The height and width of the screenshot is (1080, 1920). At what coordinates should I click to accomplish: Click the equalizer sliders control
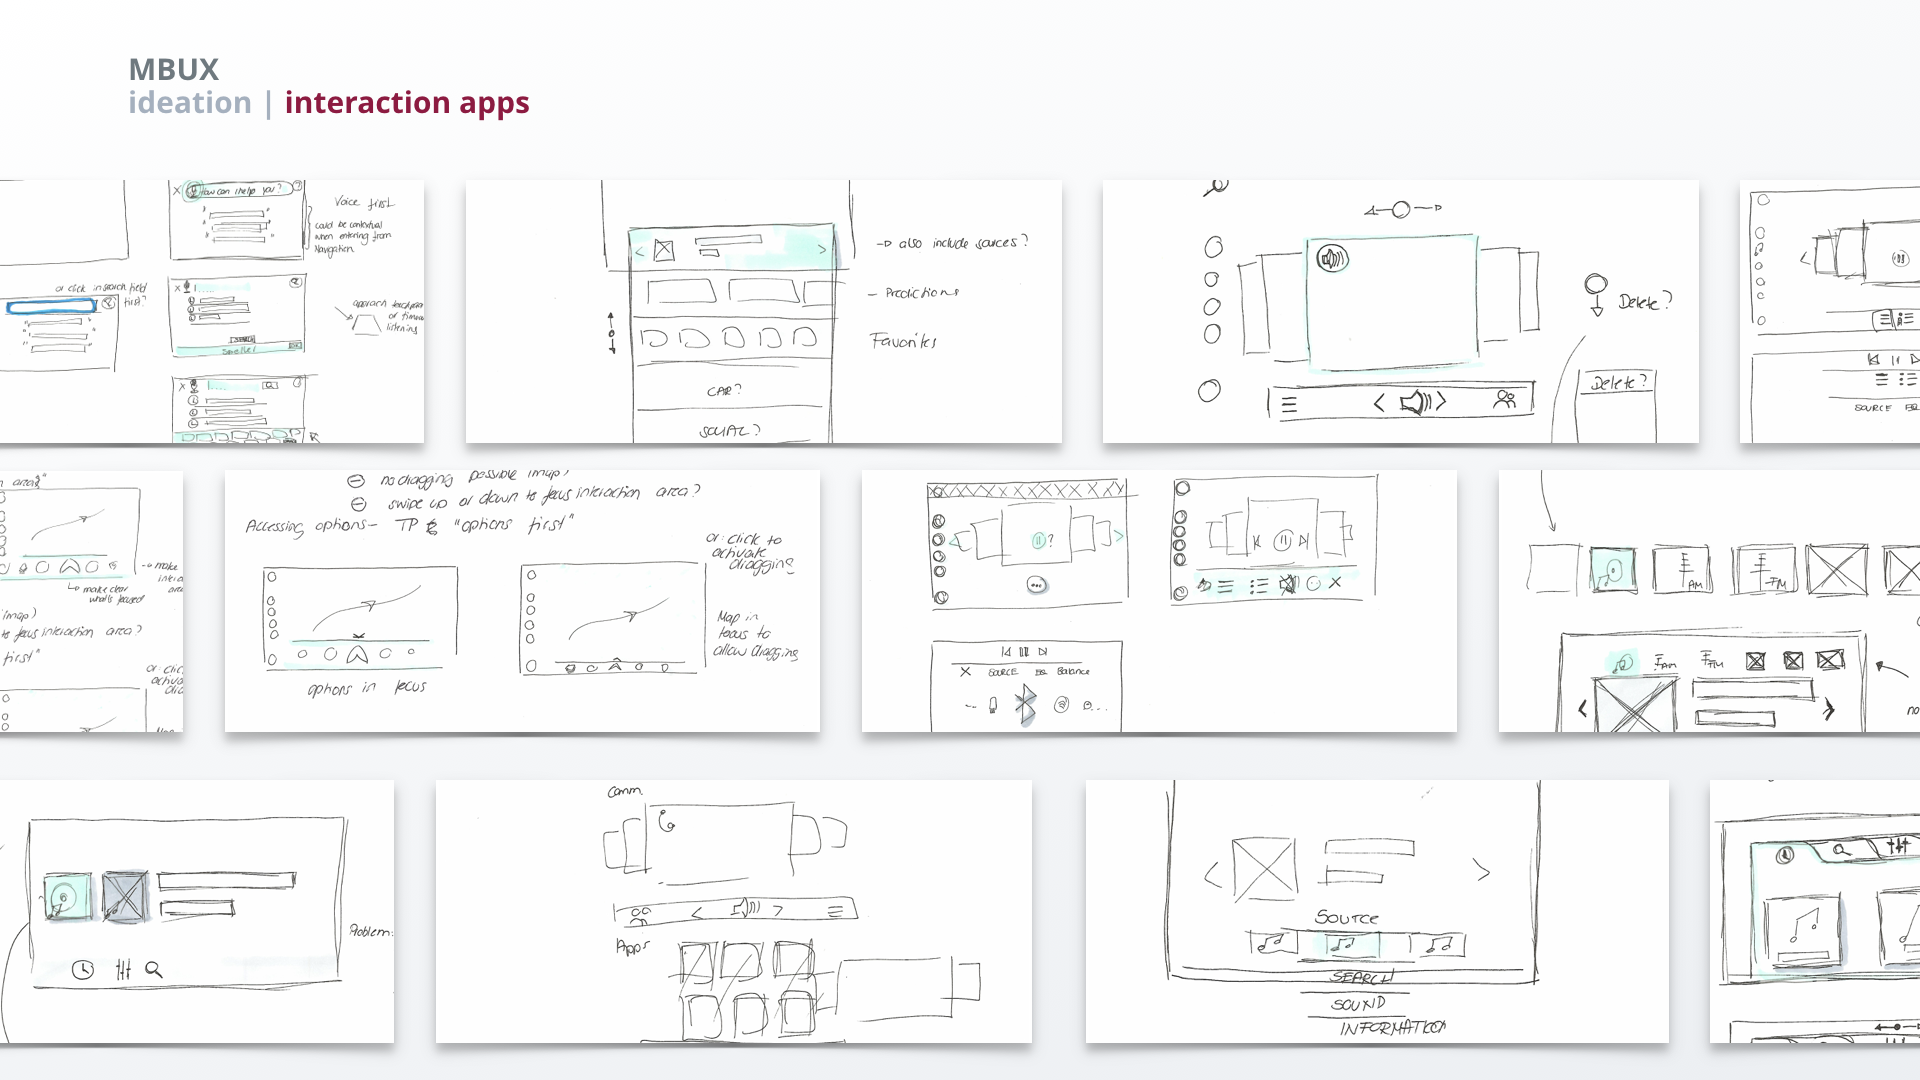point(124,970)
